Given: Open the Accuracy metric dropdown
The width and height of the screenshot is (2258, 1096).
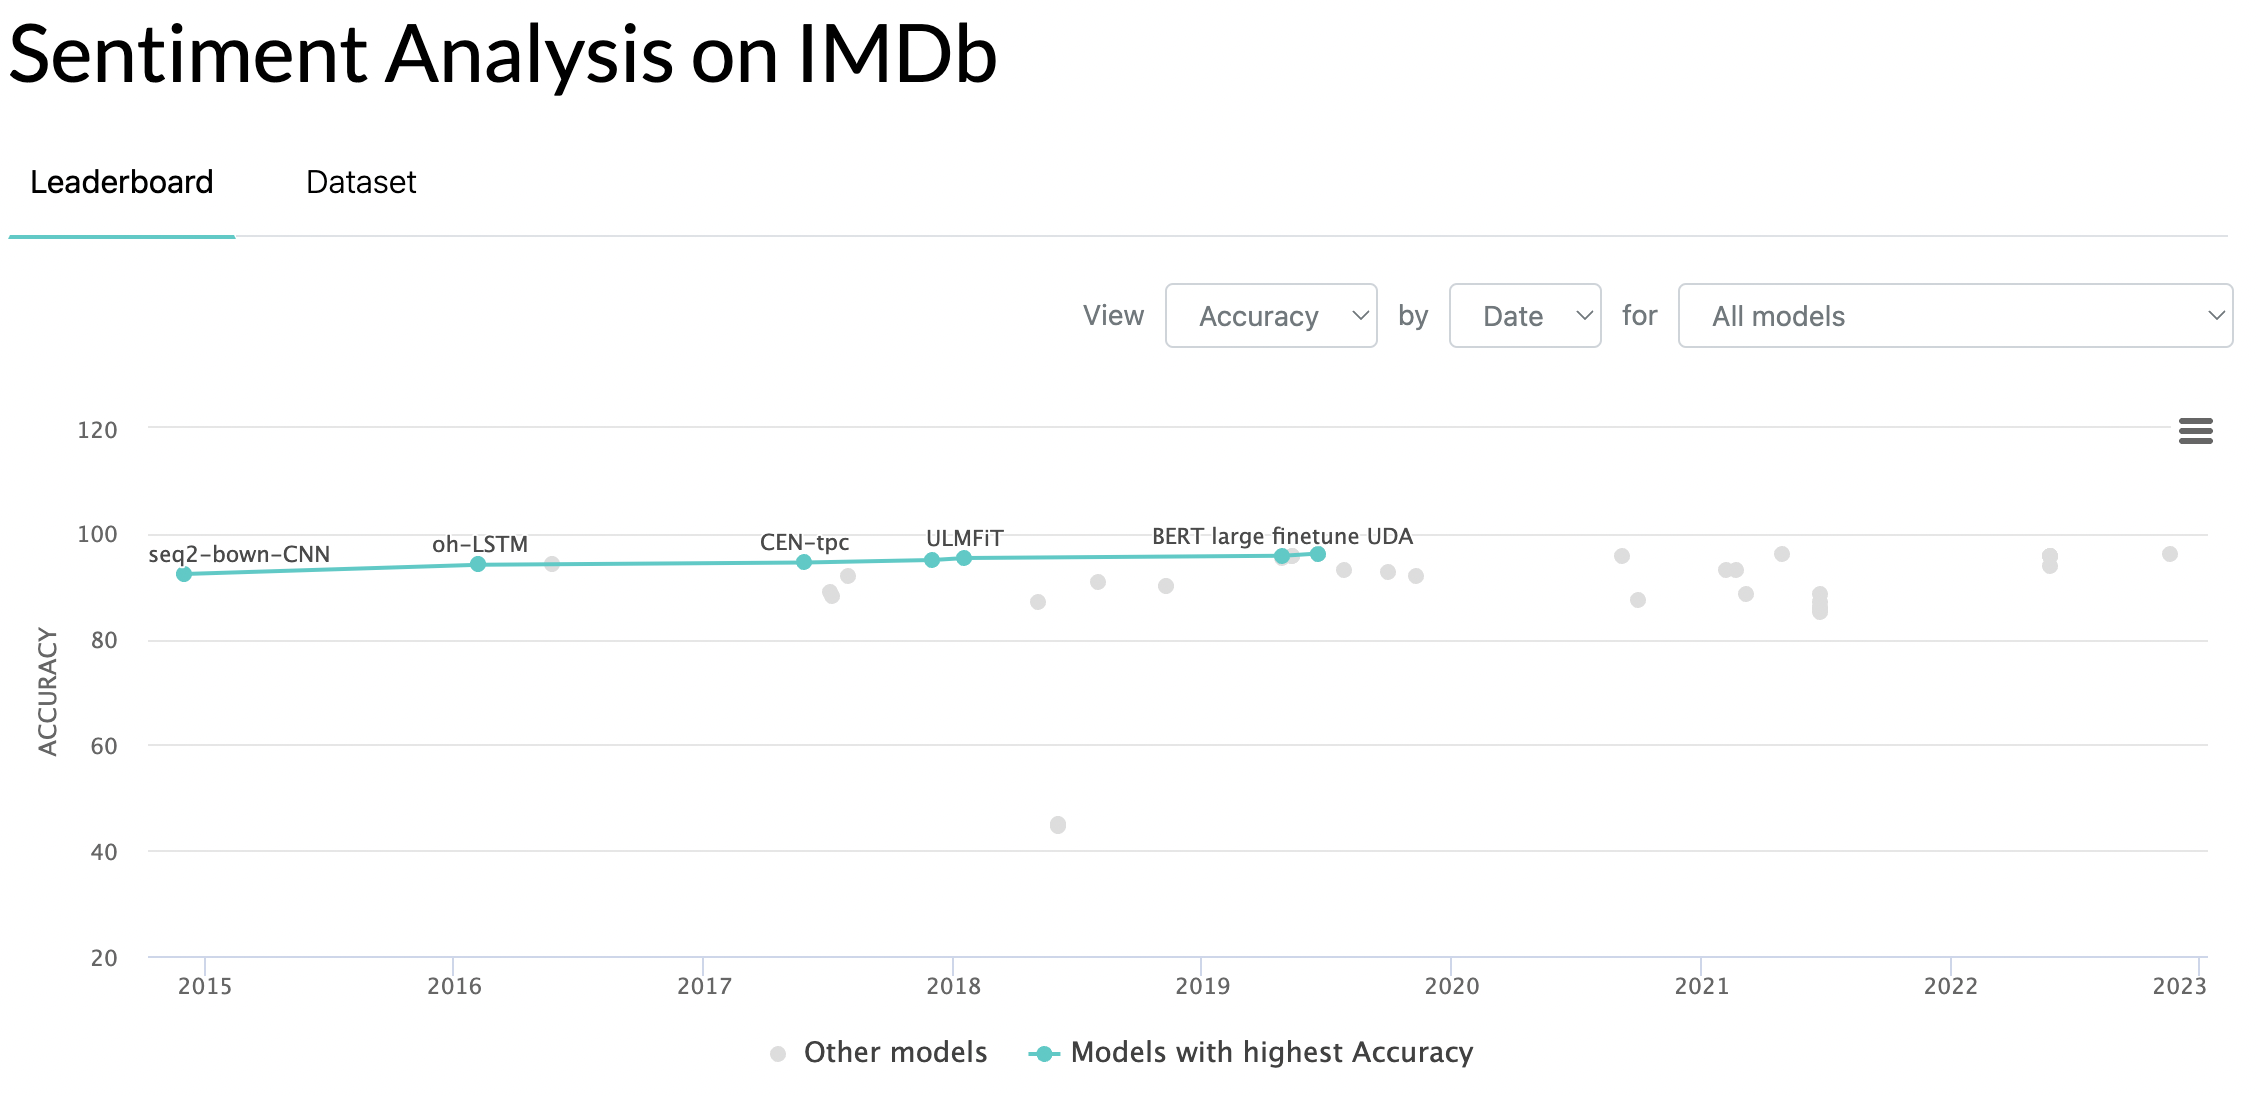Looking at the screenshot, I should pyautogui.click(x=1271, y=316).
